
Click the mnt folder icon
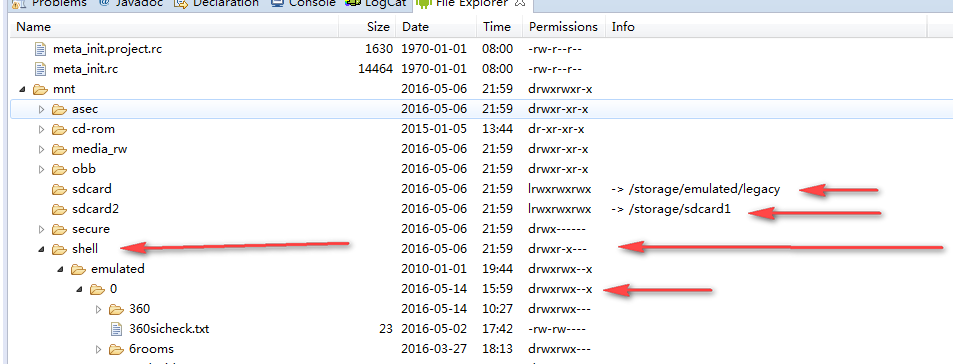coord(40,89)
